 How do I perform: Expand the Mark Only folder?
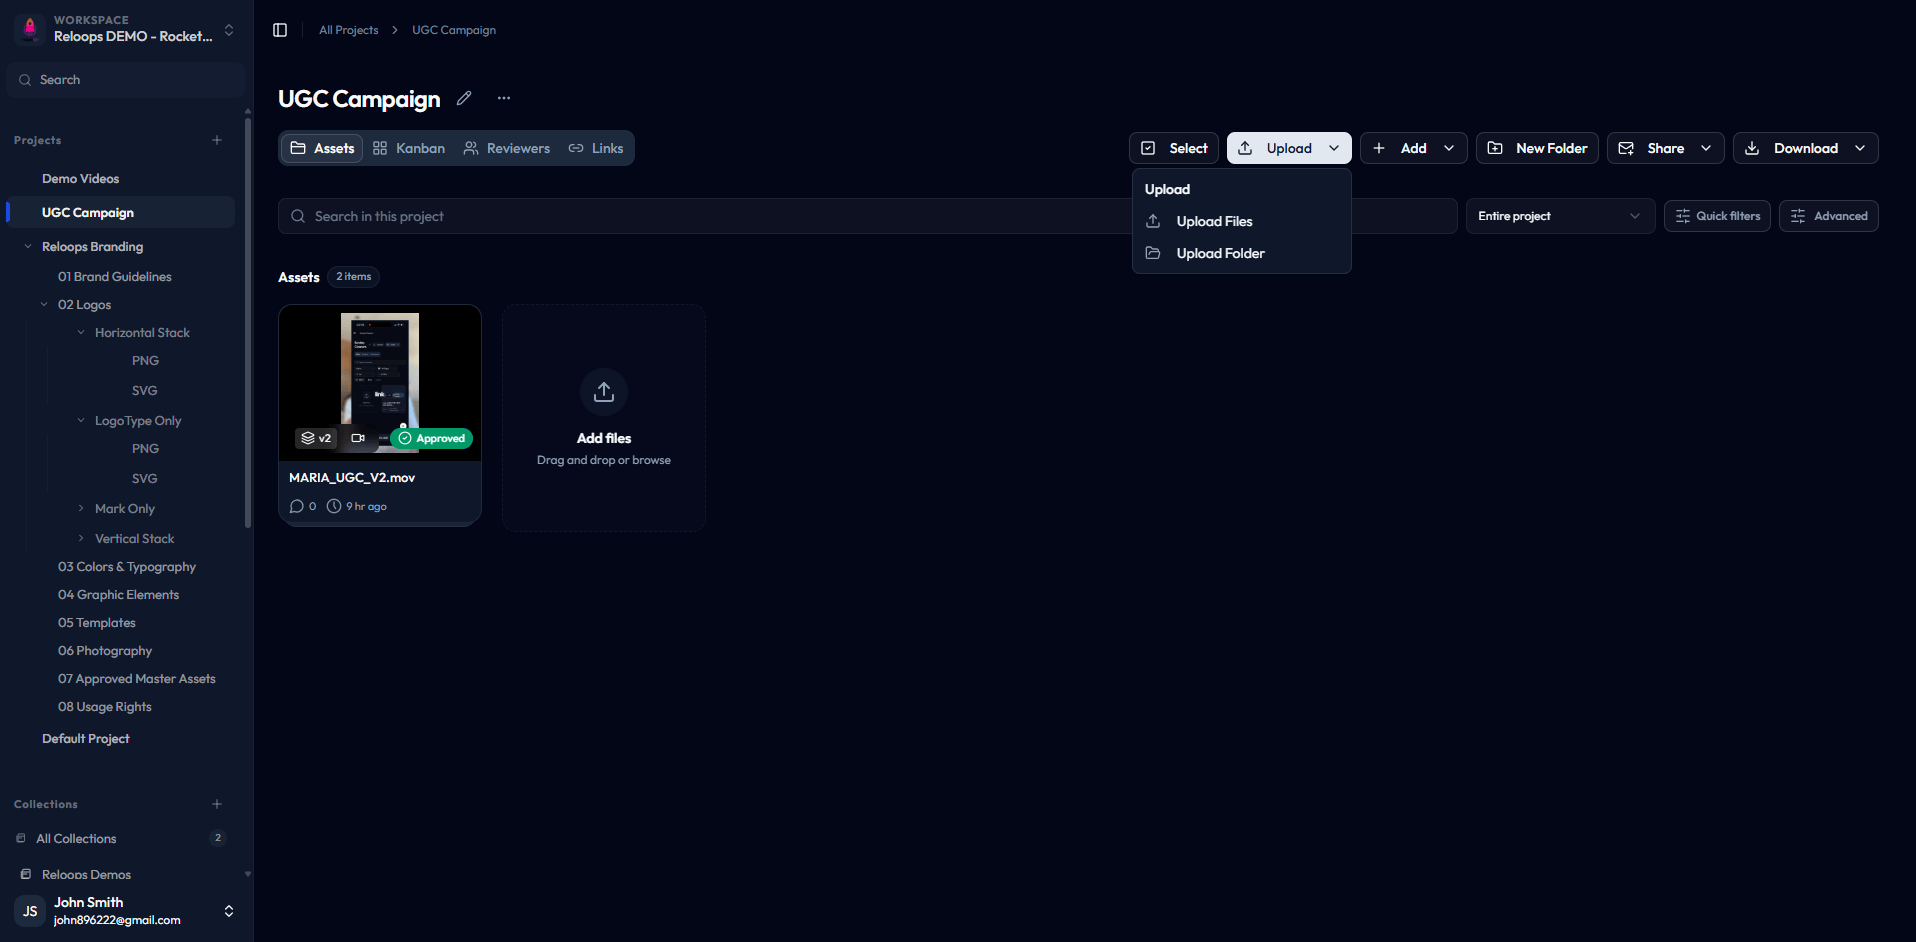pos(81,508)
